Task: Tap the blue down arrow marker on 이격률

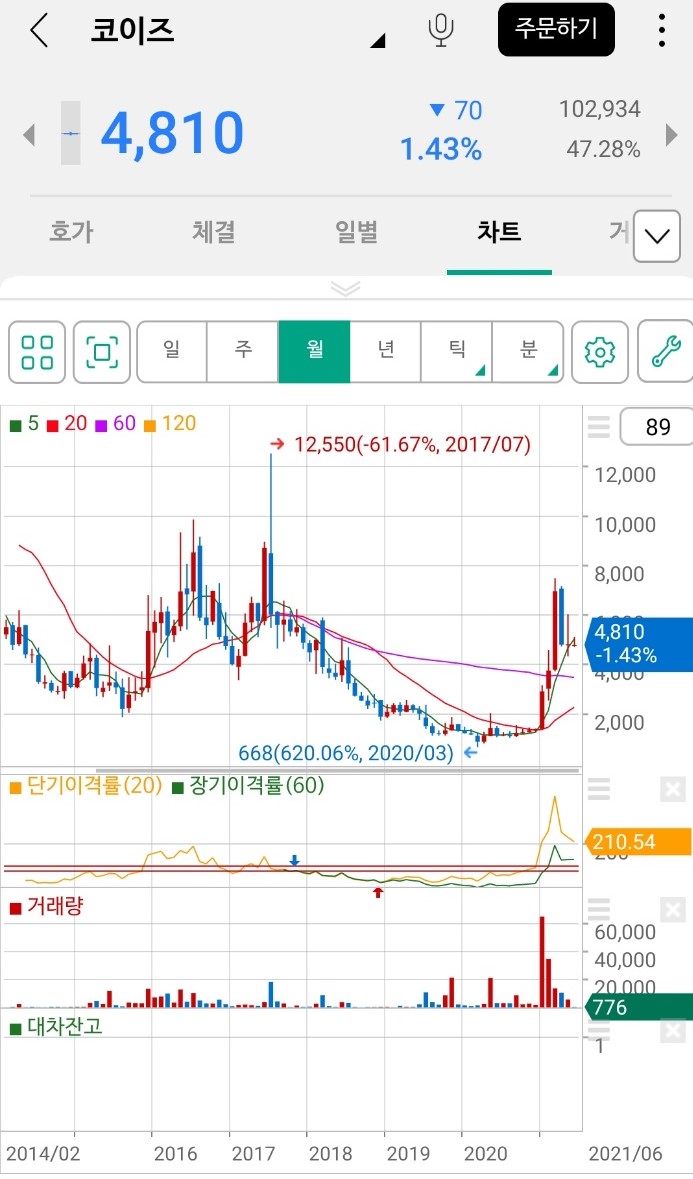Action: (x=295, y=861)
